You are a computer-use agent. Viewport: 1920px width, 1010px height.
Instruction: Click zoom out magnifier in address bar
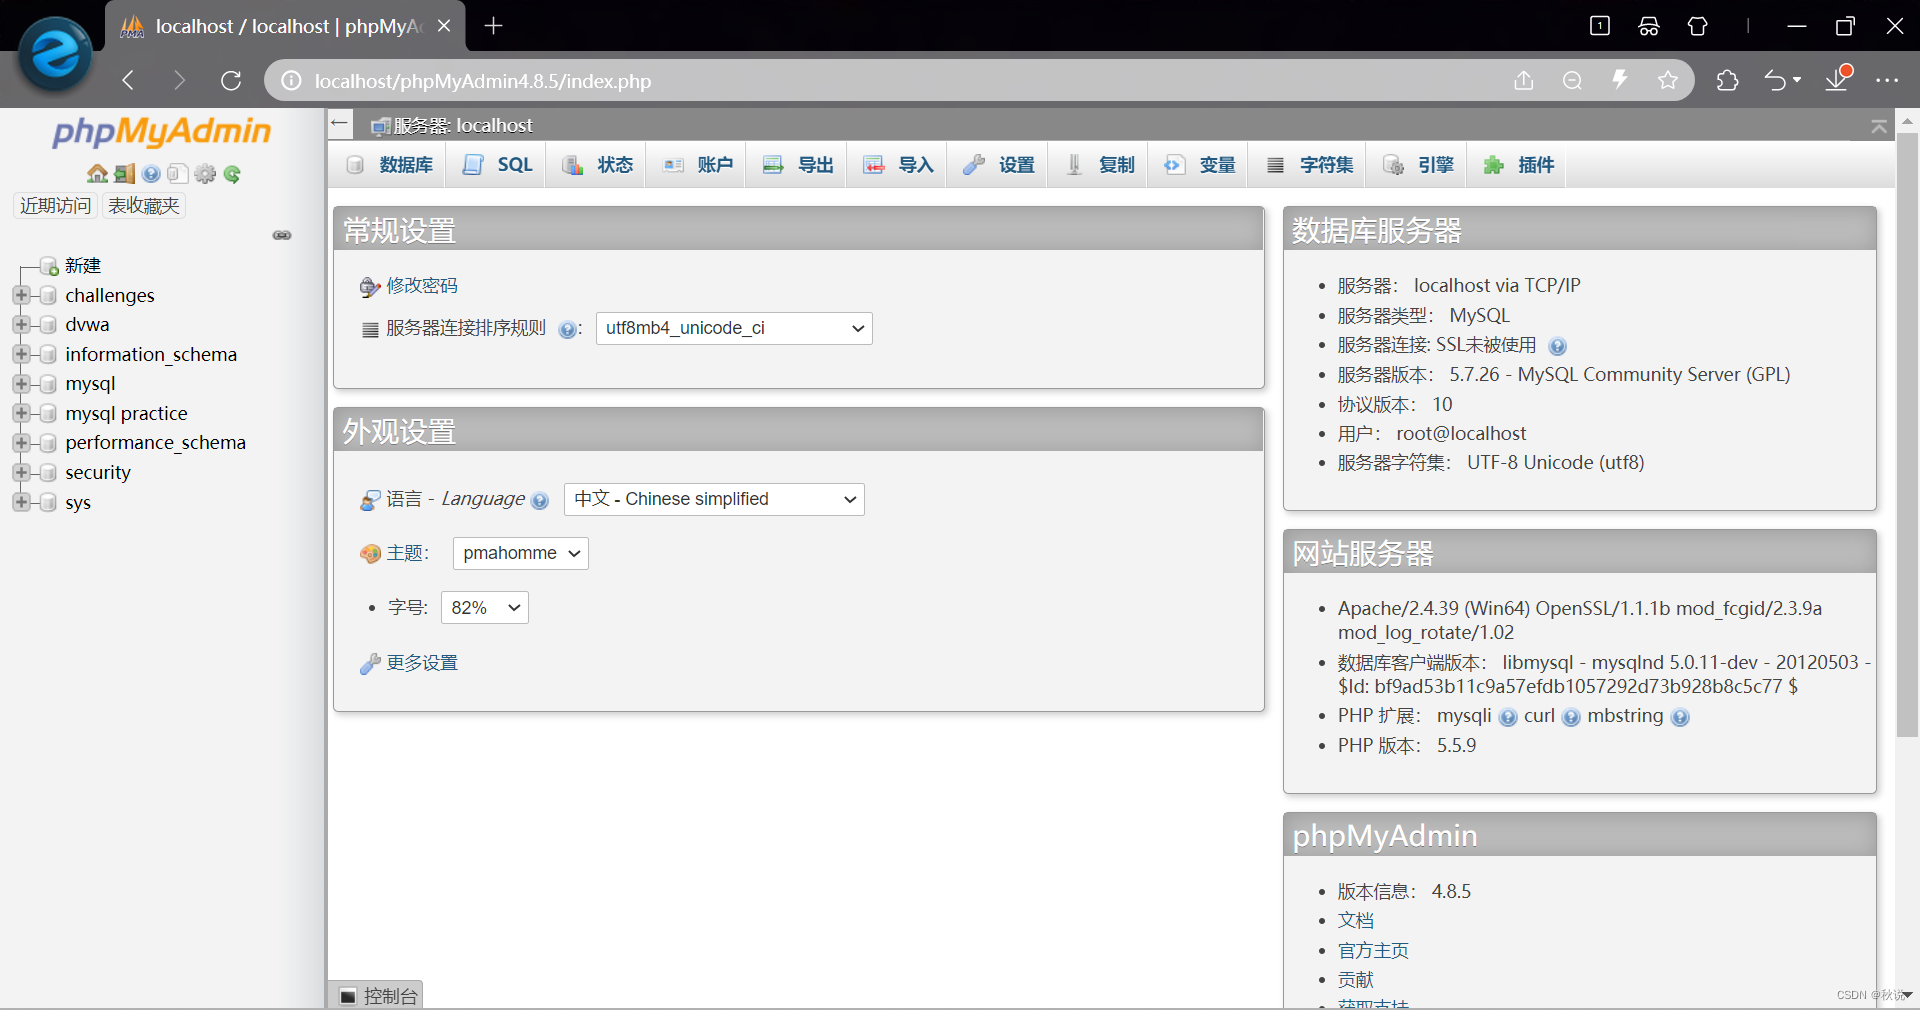1572,80
